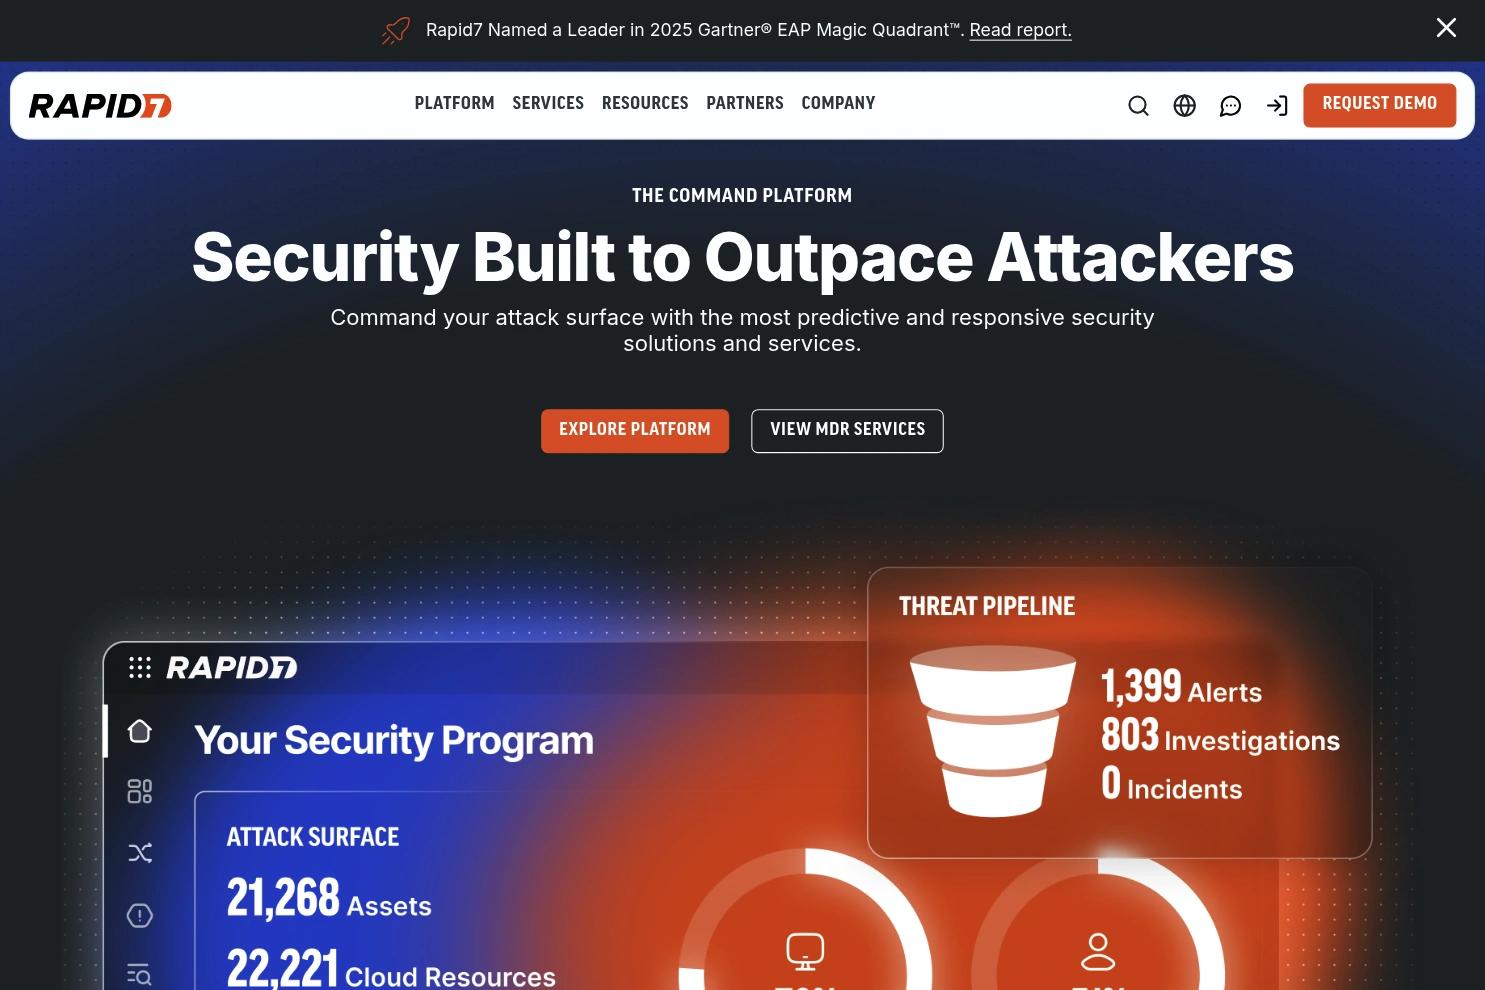Viewport: 1485px width, 990px height.
Task: Select the home icon in dashboard sidebar
Action: click(140, 731)
